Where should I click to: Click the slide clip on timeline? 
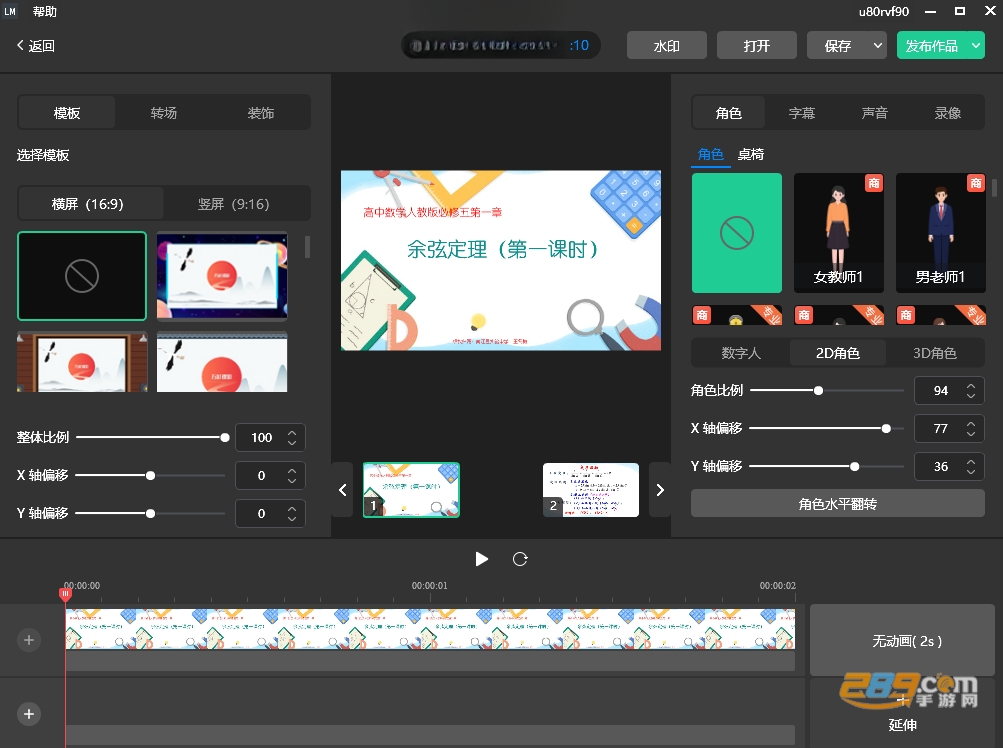click(x=430, y=628)
